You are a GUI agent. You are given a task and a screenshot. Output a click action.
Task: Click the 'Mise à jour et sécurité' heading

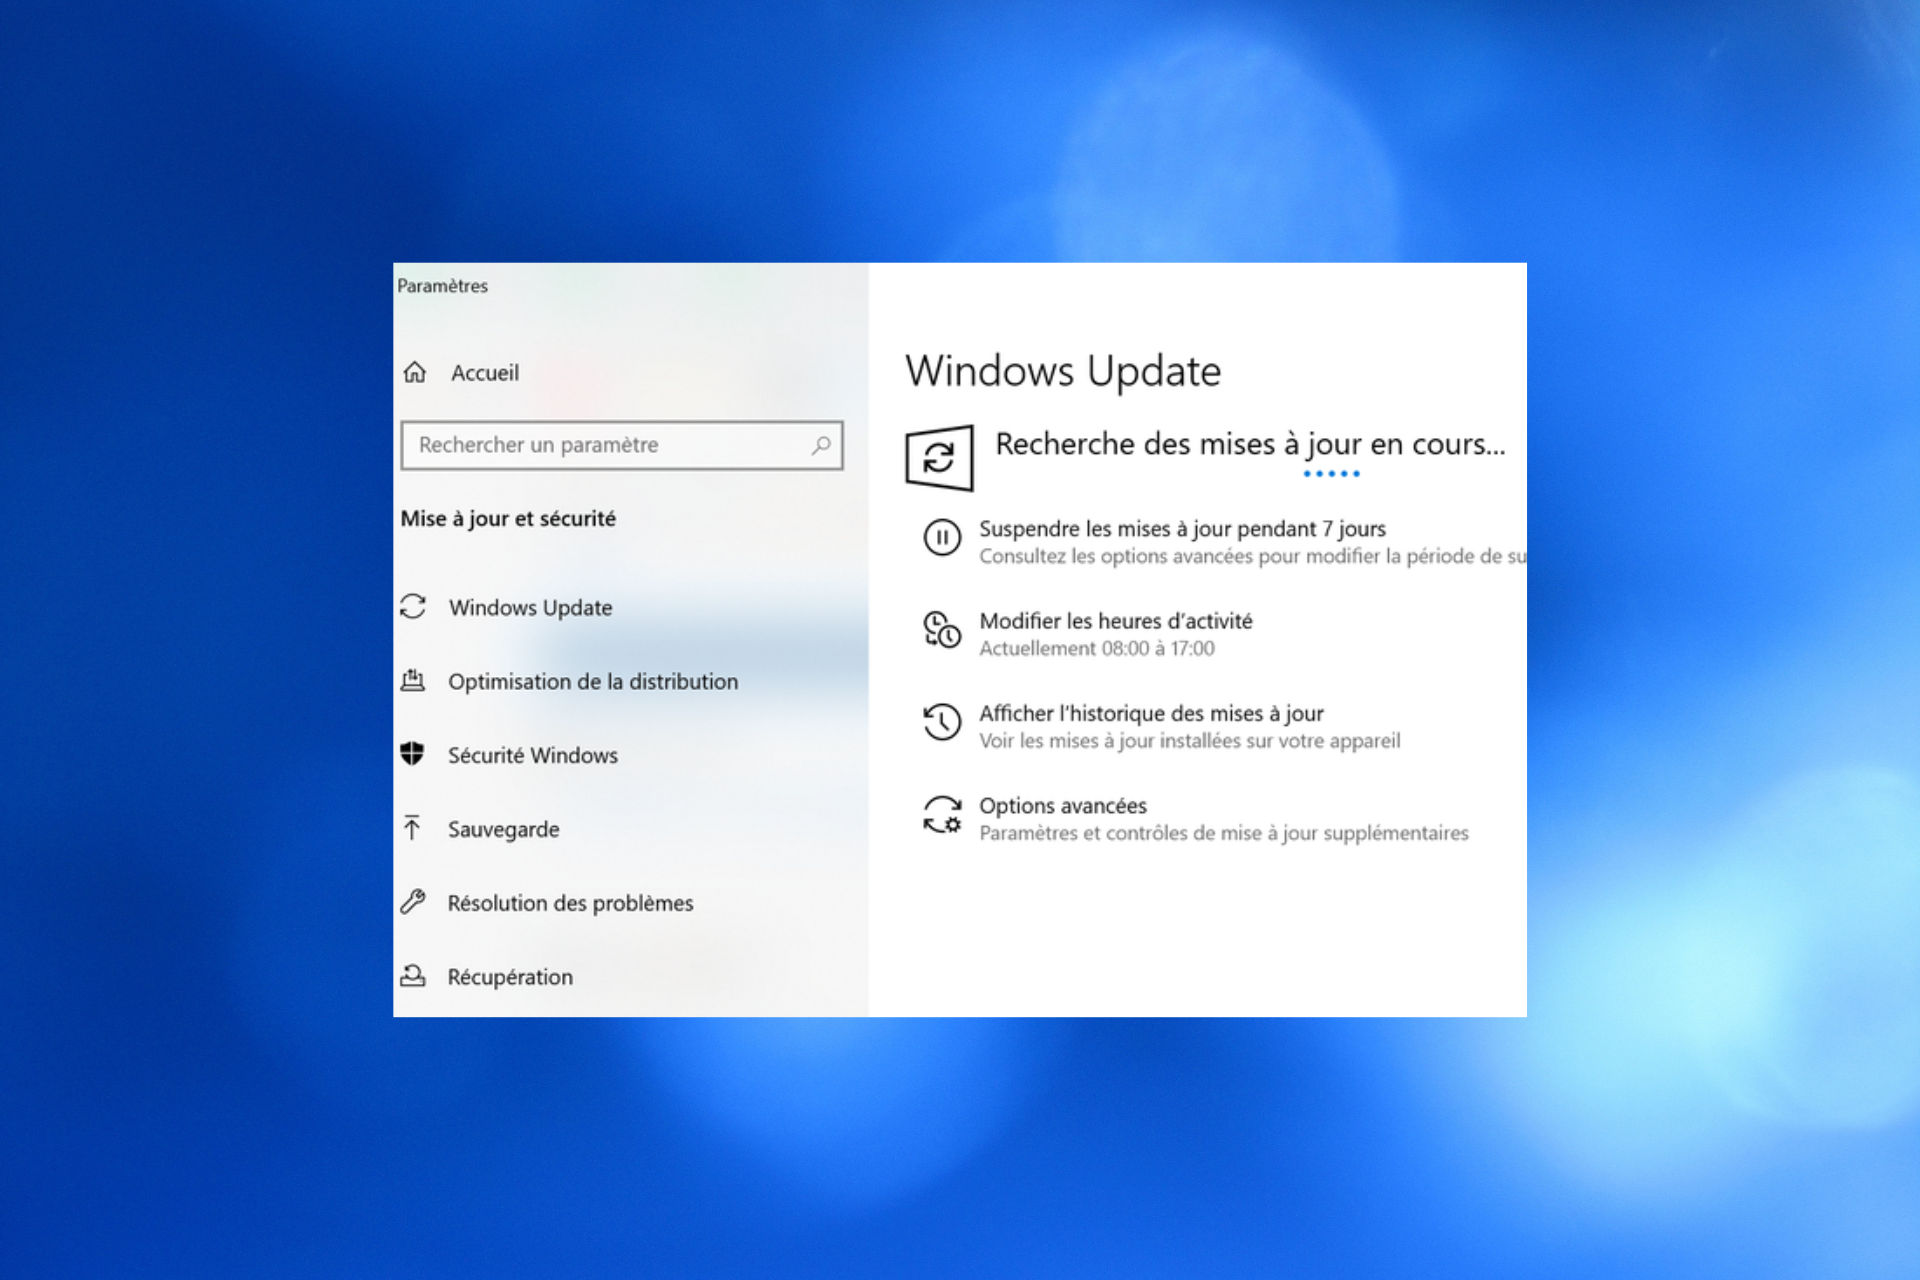(508, 519)
